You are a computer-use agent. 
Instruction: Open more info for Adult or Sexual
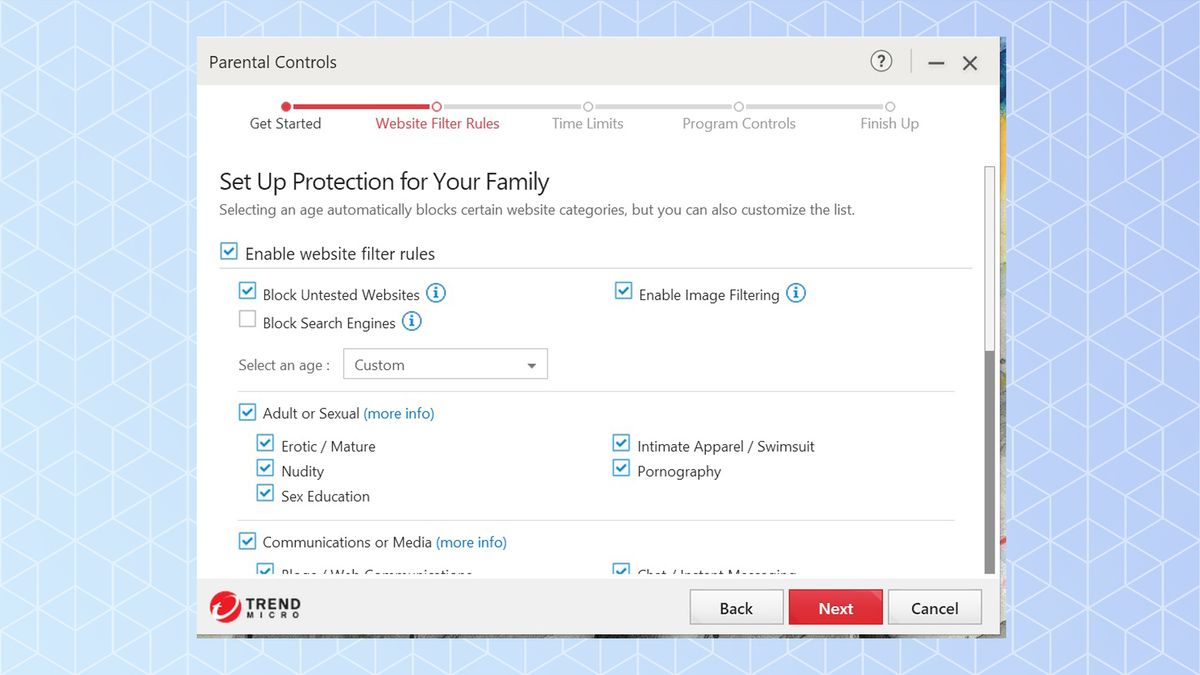(x=399, y=413)
